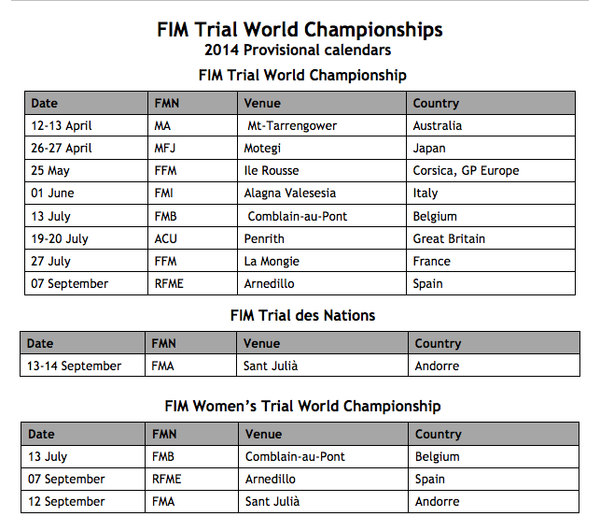The width and height of the screenshot is (600, 531).
Task: Select the Country header of the first table
Action: point(491,103)
